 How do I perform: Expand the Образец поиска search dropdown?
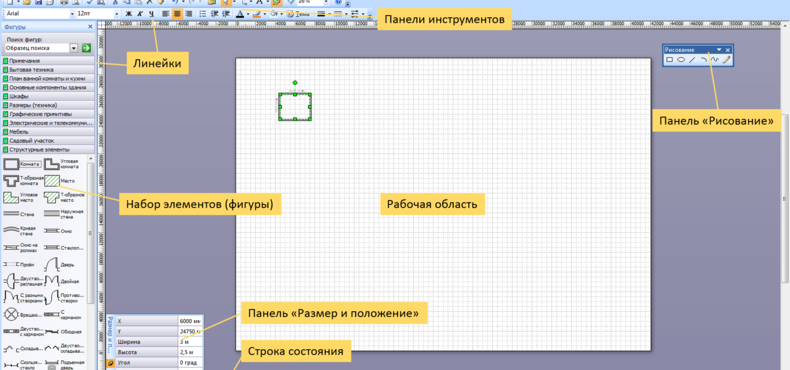tap(74, 48)
